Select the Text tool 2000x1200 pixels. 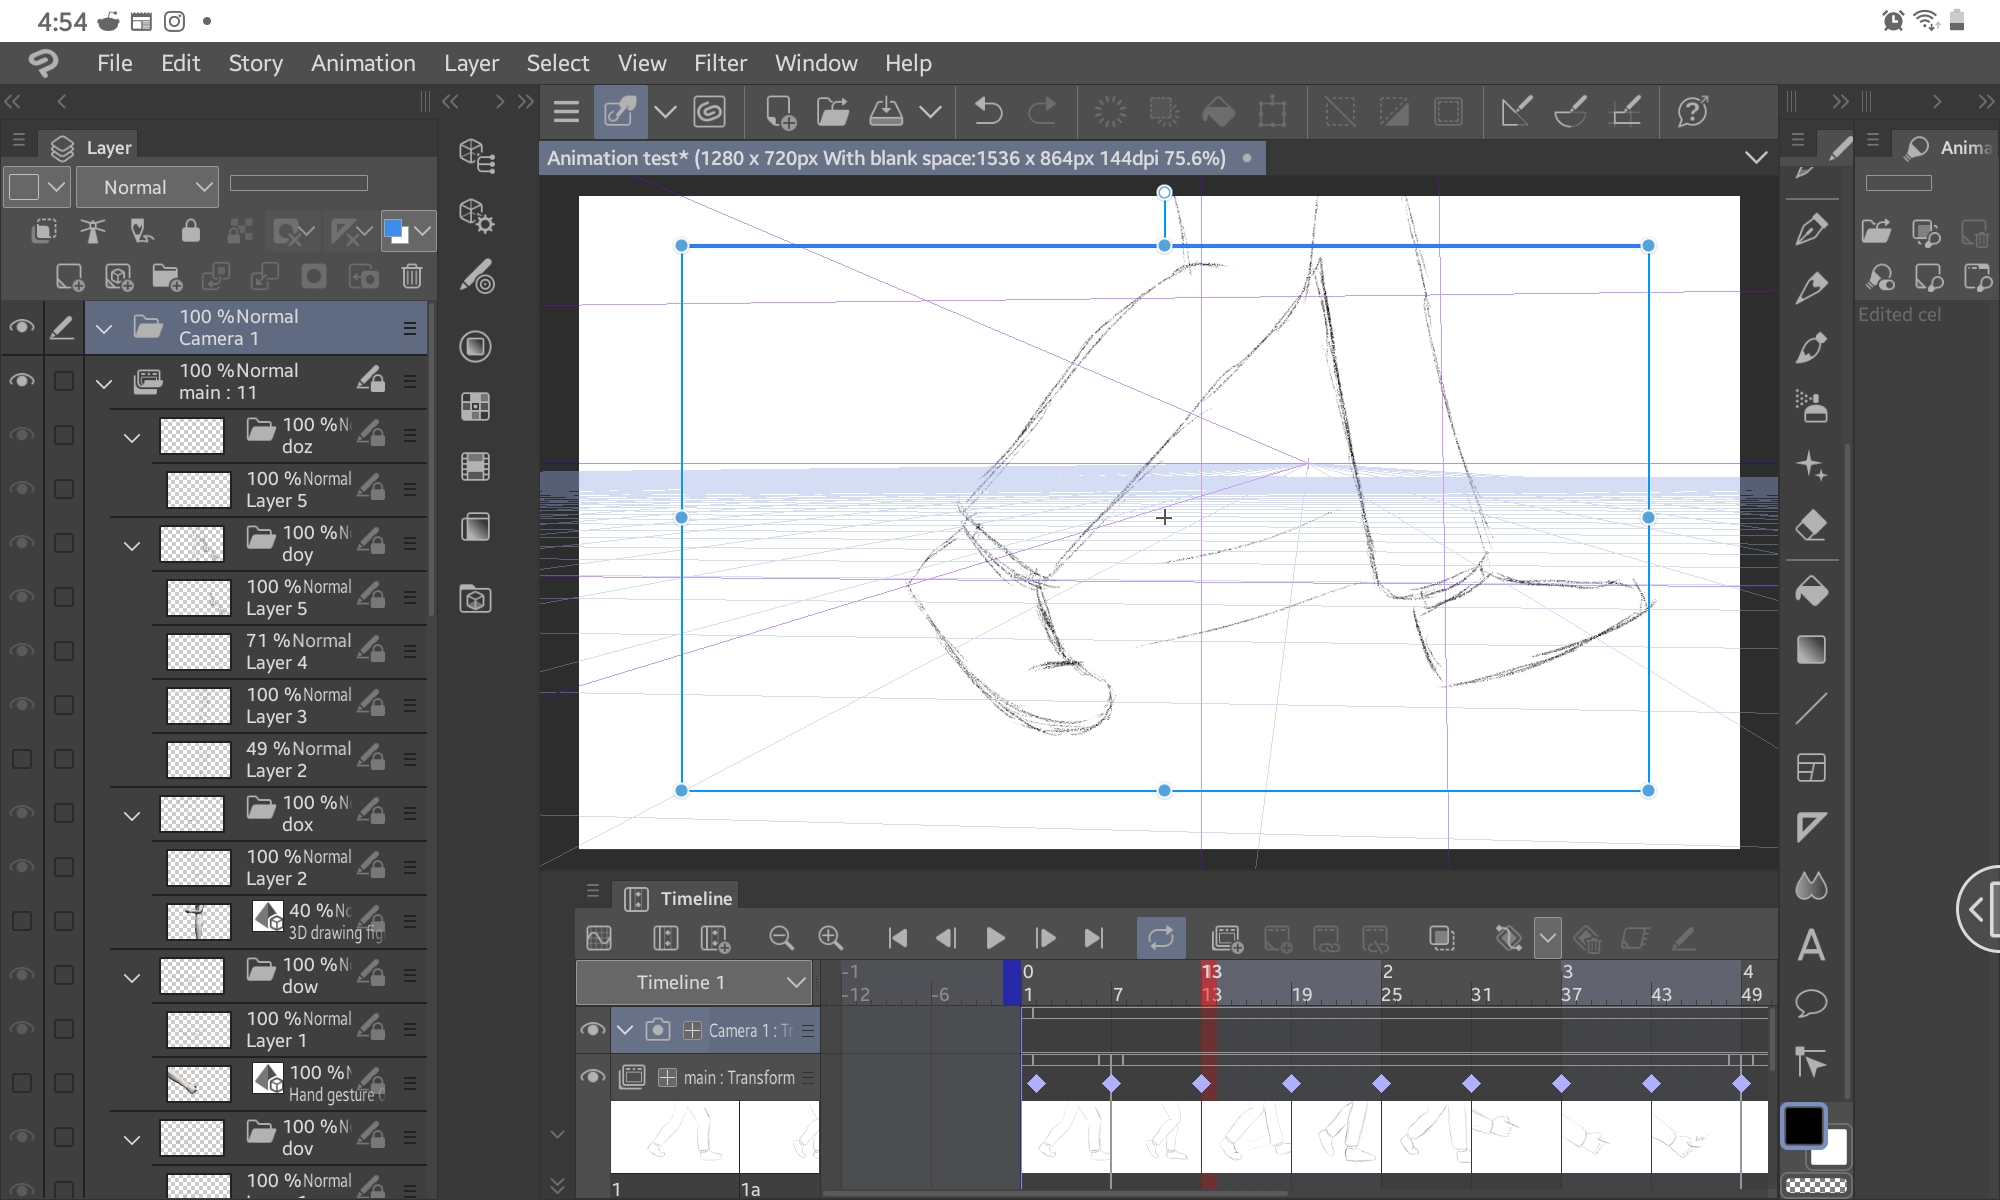[x=1811, y=945]
